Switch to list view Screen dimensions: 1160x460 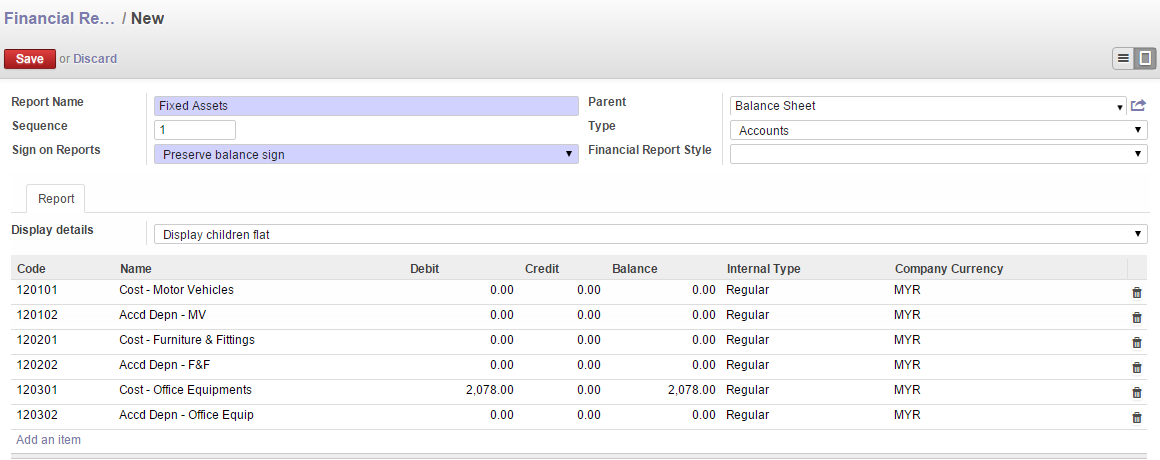1123,58
